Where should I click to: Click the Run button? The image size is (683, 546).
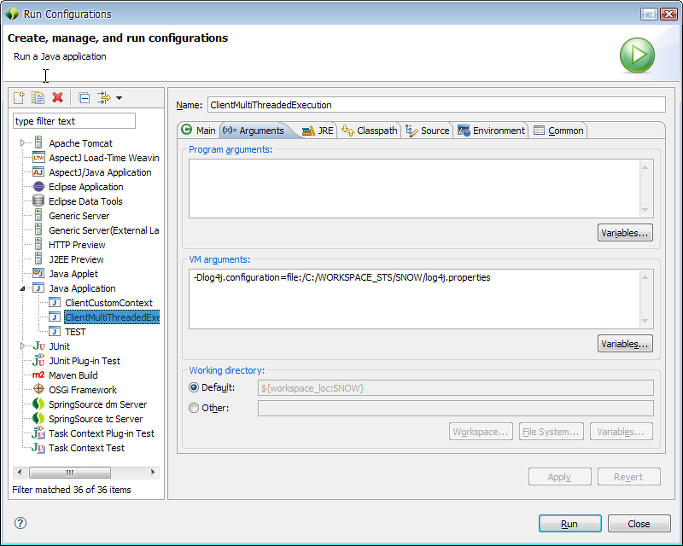pyautogui.click(x=570, y=523)
